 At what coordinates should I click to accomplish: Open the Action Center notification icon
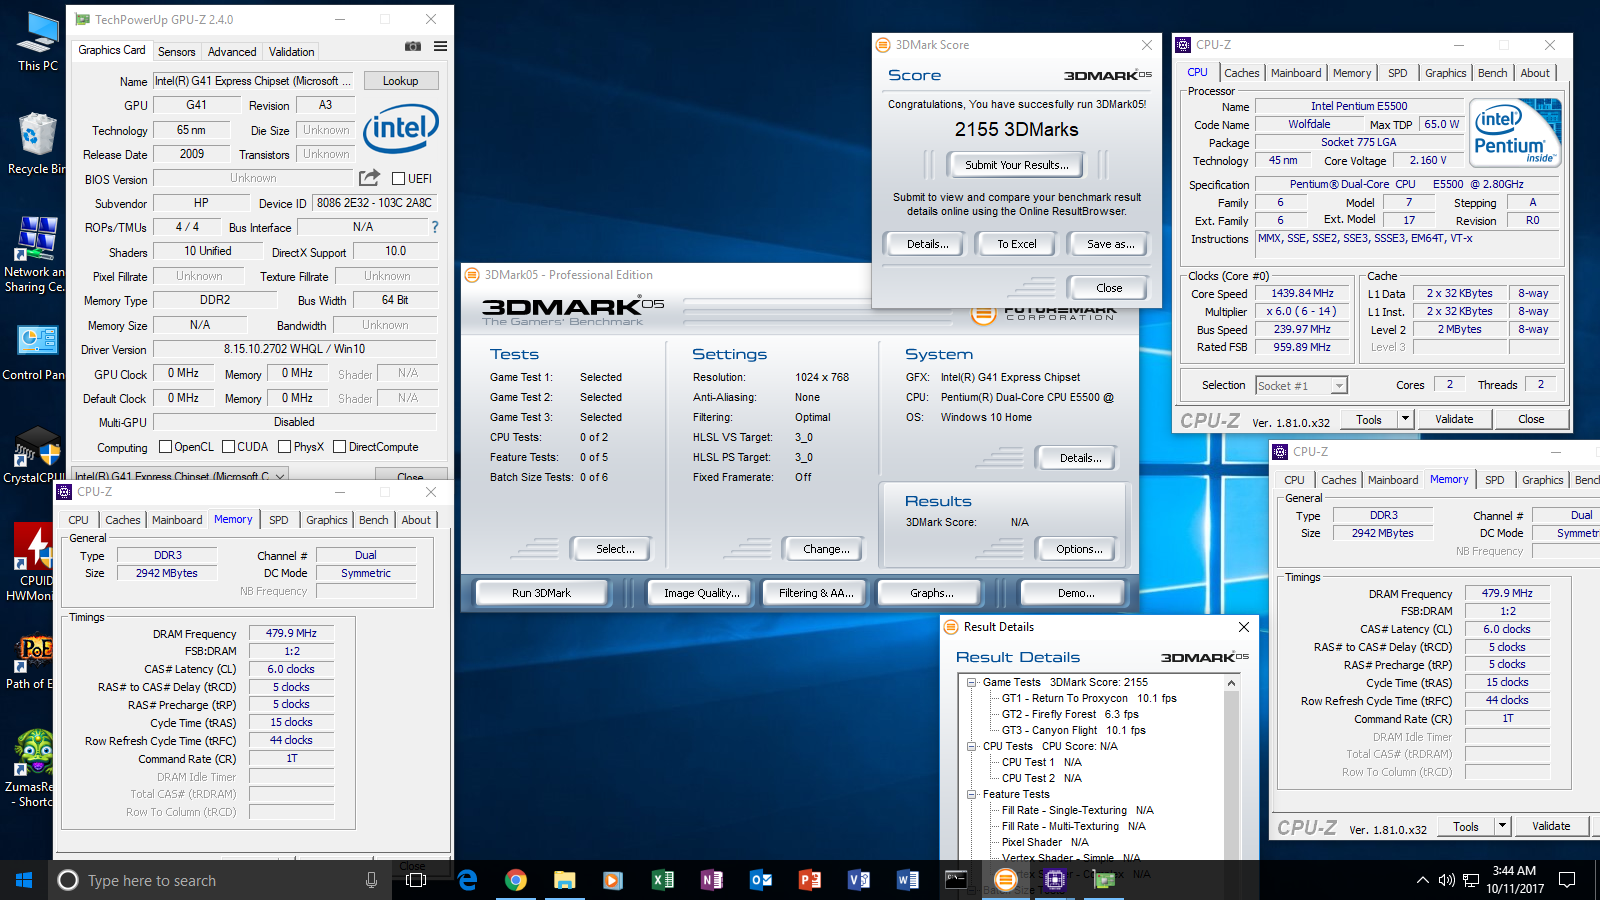point(1567,880)
